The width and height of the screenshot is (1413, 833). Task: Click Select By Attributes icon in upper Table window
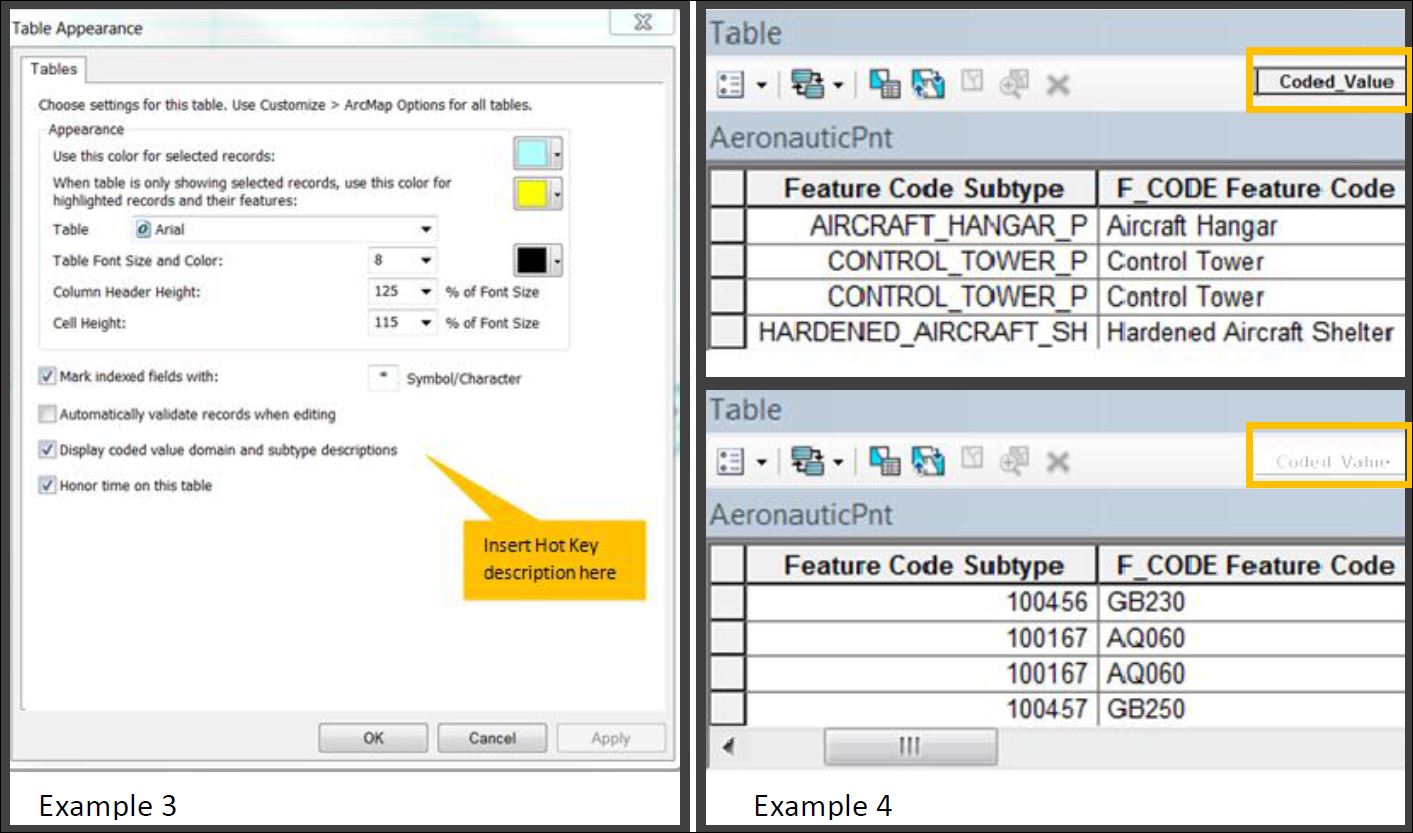tap(884, 85)
